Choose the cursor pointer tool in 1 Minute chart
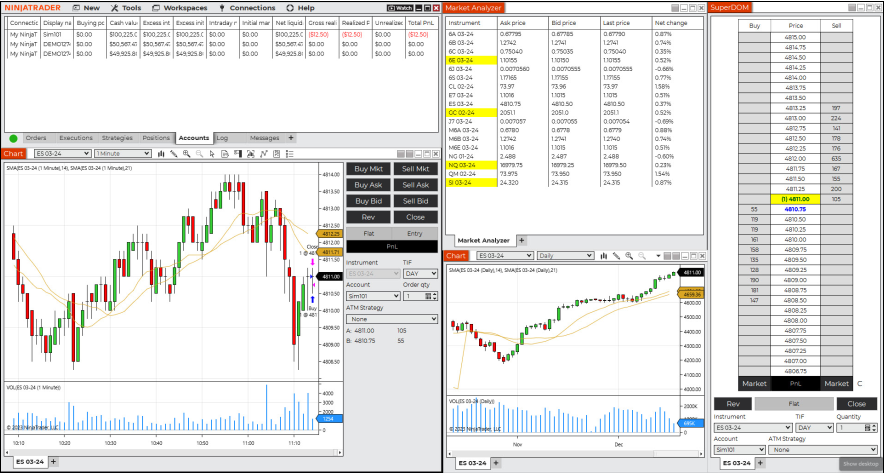888x473 pixels. [x=212, y=154]
